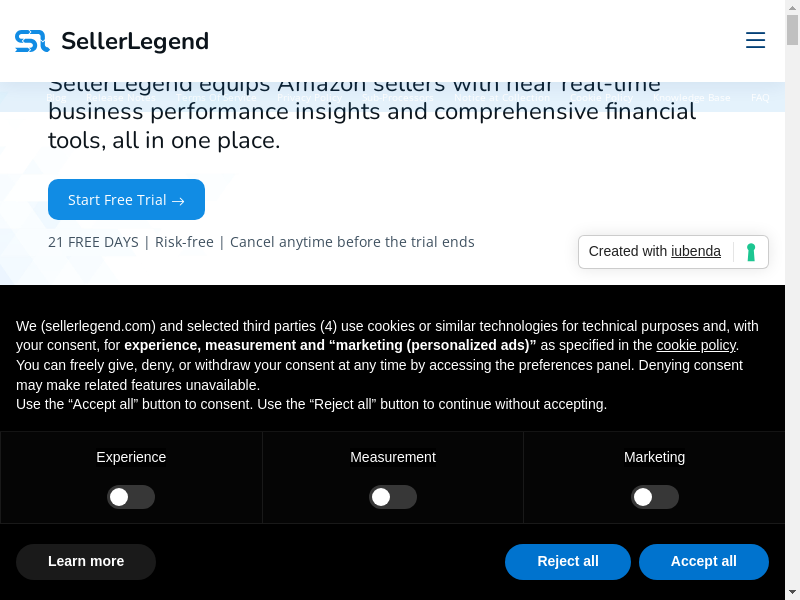The width and height of the screenshot is (800, 600).
Task: Click the SellerLegend logo icon
Action: coord(32,41)
